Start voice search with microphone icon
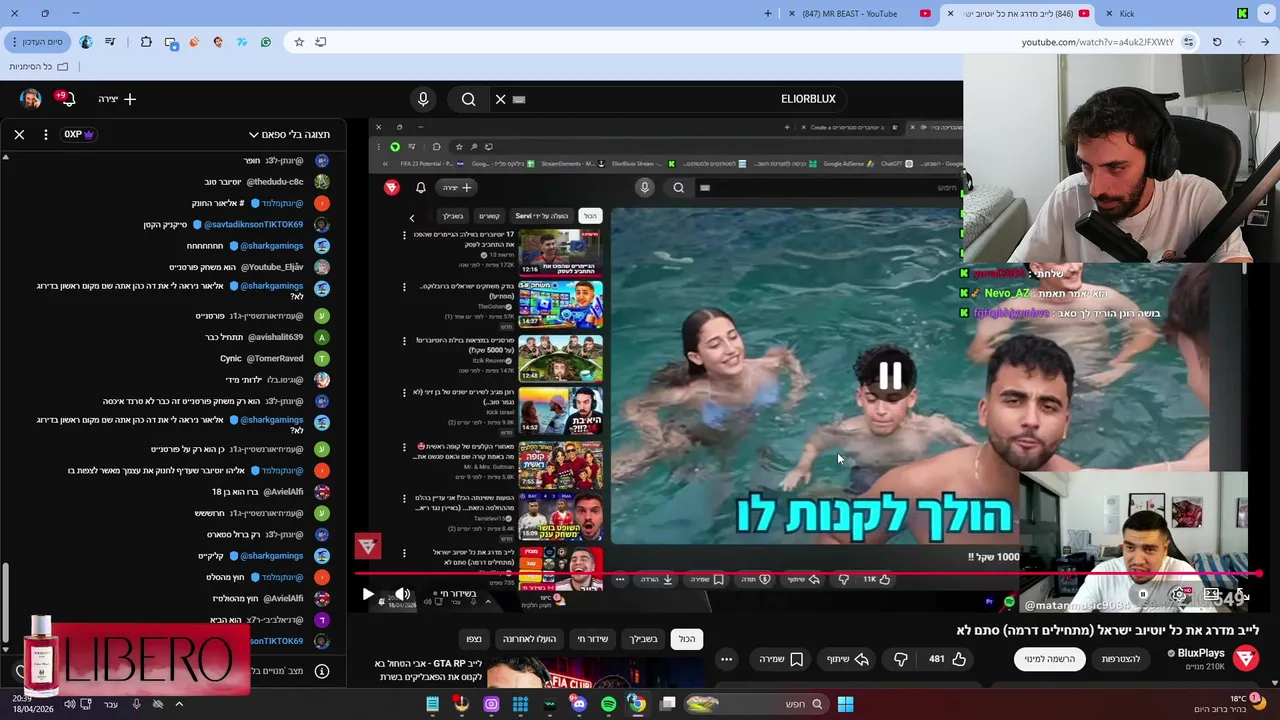Viewport: 1280px width, 720px height. point(423,99)
